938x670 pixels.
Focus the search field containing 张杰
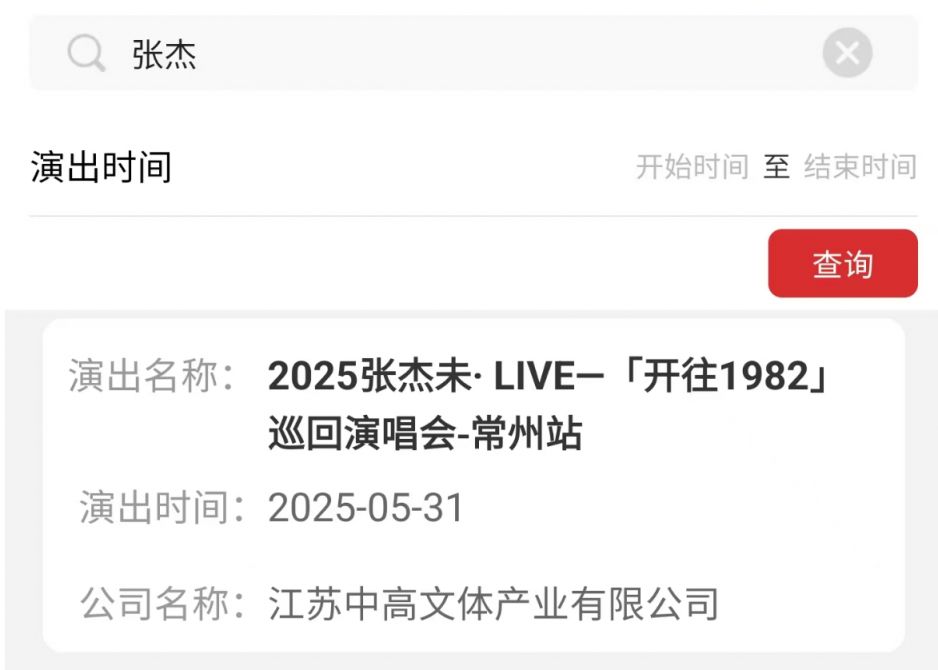tap(473, 53)
